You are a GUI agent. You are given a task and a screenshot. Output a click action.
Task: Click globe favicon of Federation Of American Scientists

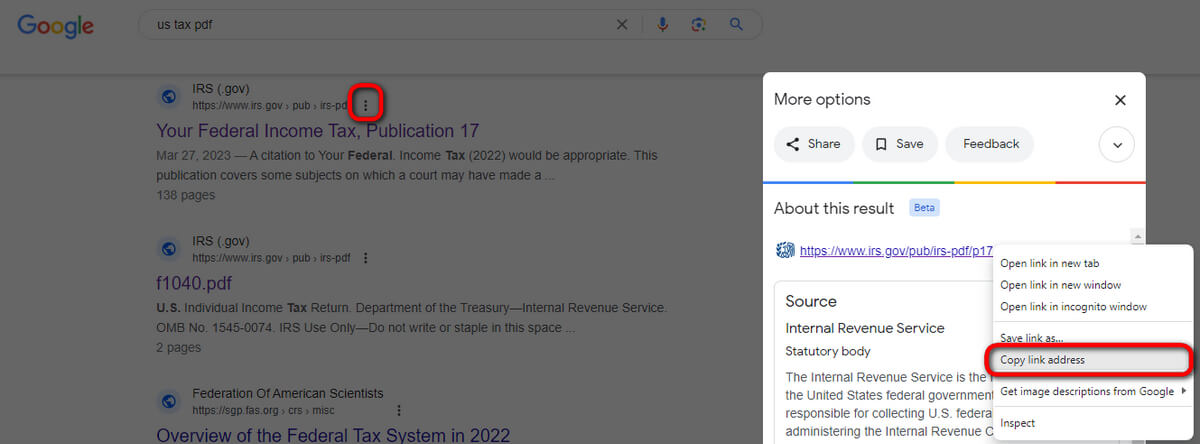coord(169,401)
